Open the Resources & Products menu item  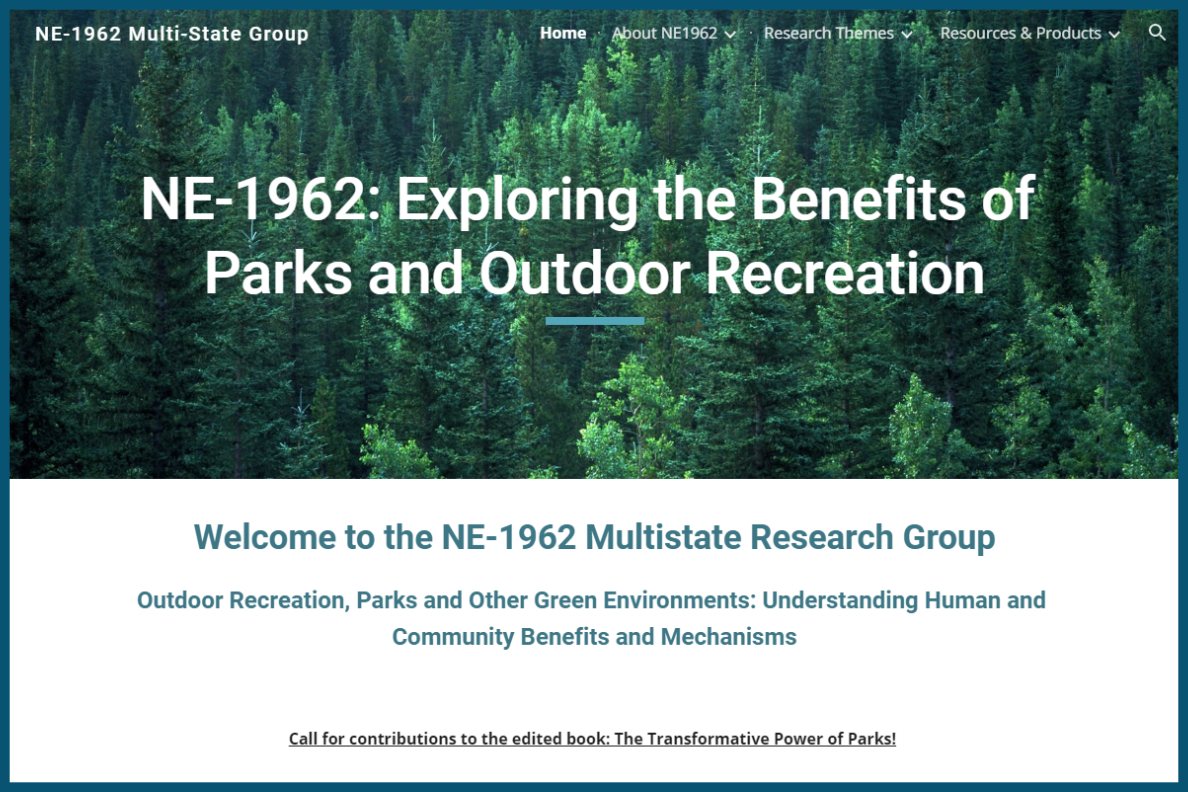(1021, 33)
